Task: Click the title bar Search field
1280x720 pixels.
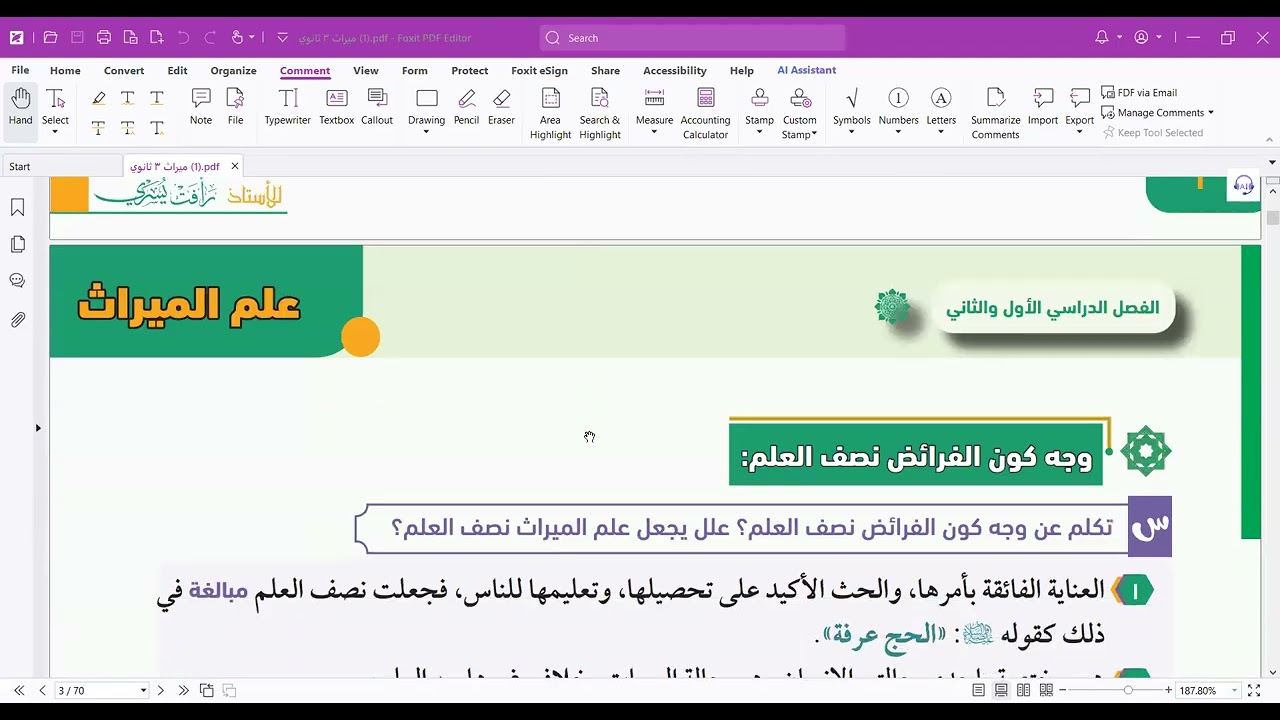Action: 692,38
